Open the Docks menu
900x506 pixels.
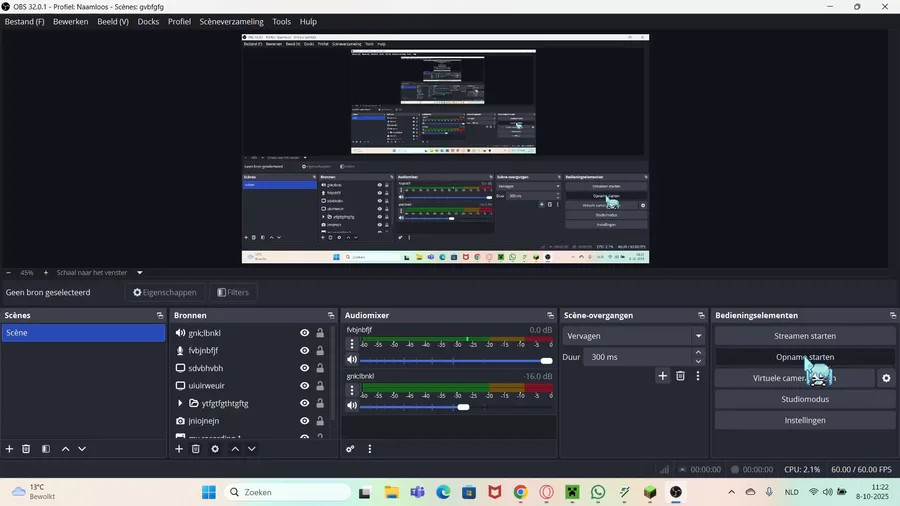click(148, 21)
